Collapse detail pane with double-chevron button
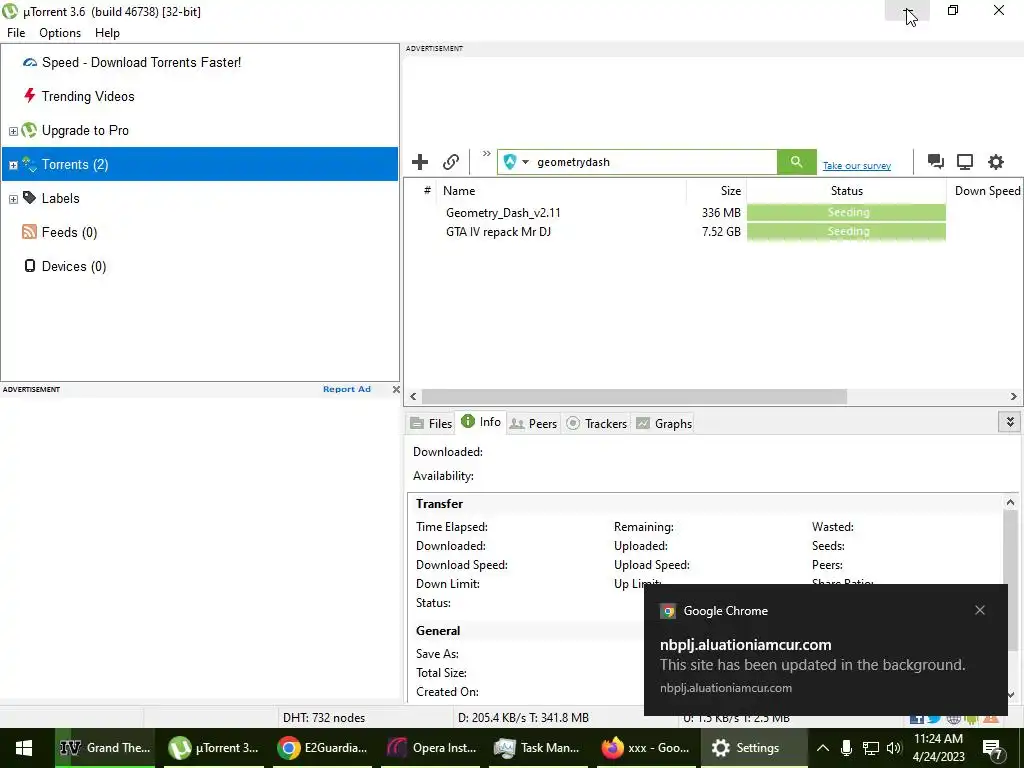Screen dimensions: 1024x768 (1010, 422)
